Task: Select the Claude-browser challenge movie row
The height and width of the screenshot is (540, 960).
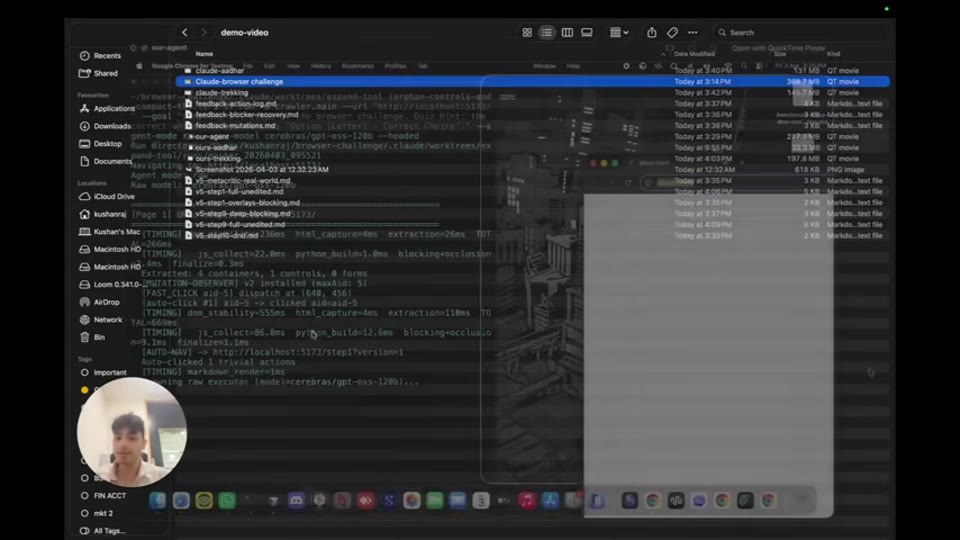Action: point(533,81)
